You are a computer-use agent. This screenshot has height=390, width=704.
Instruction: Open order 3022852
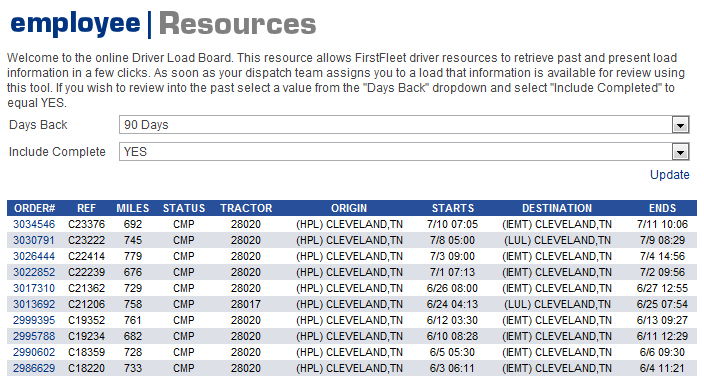click(x=34, y=272)
